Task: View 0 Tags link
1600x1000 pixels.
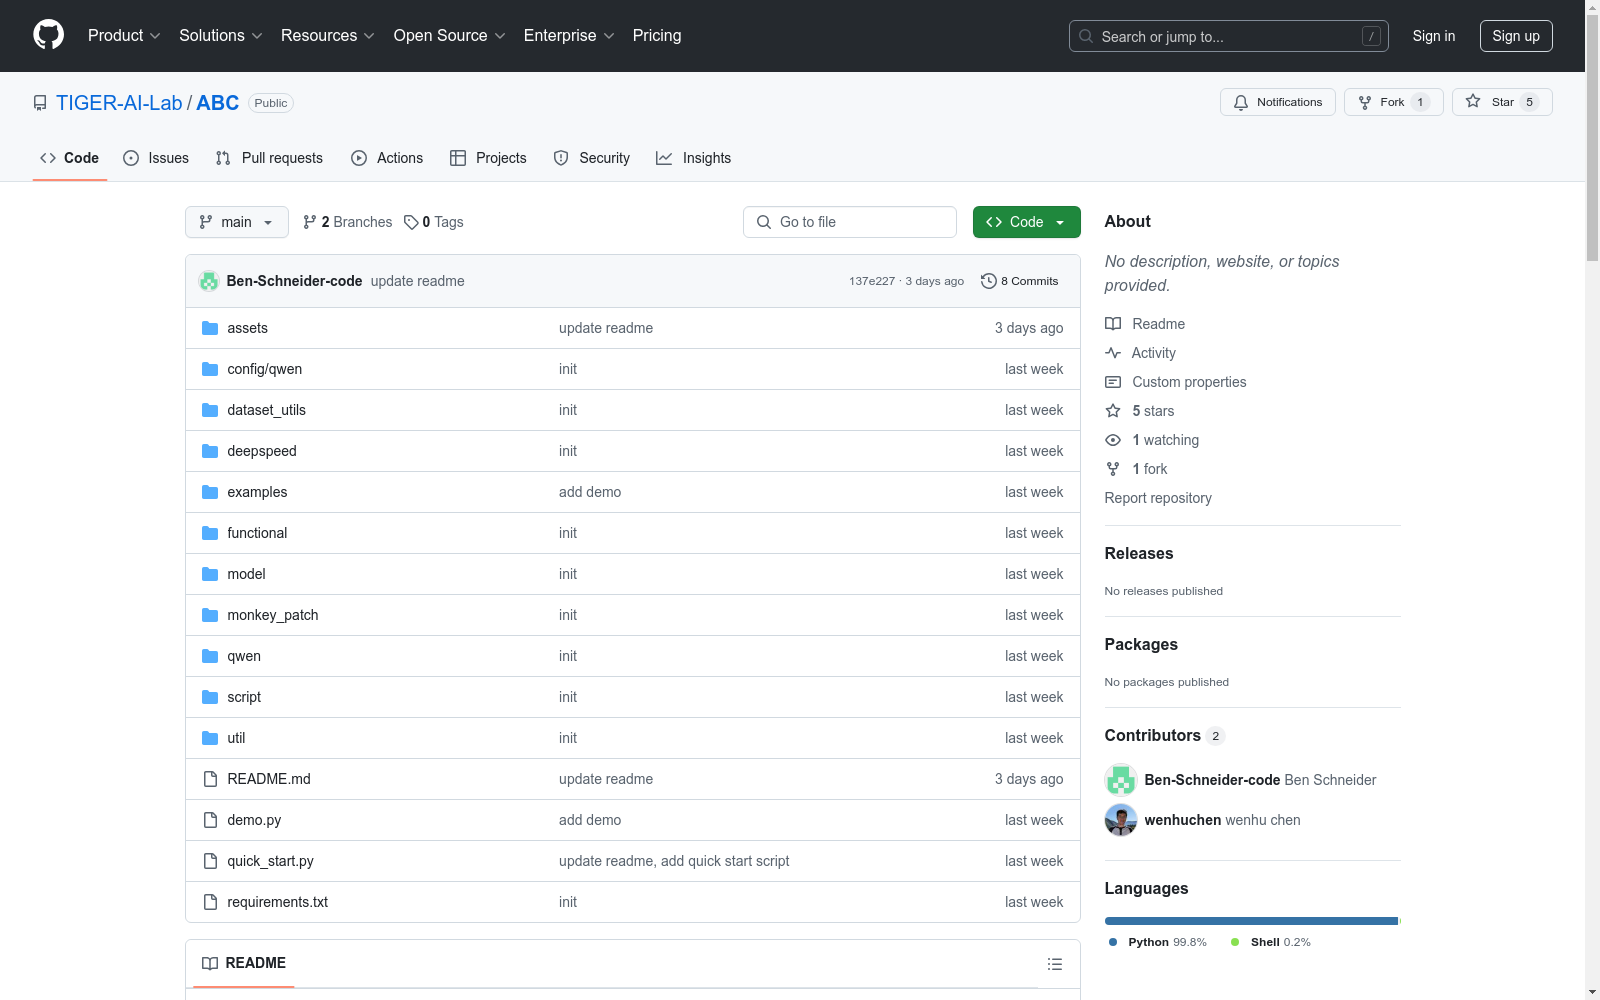Action: [x=434, y=222]
